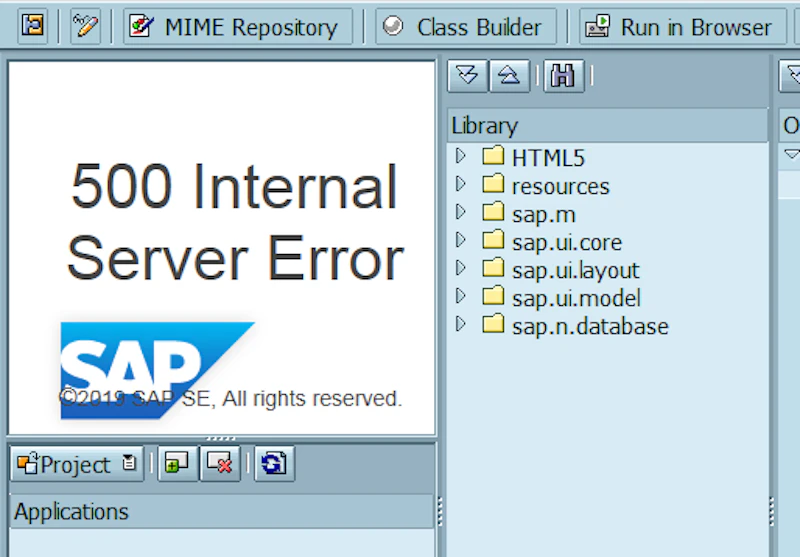Open the Class Builder
This screenshot has height=557, width=800.
[x=466, y=27]
